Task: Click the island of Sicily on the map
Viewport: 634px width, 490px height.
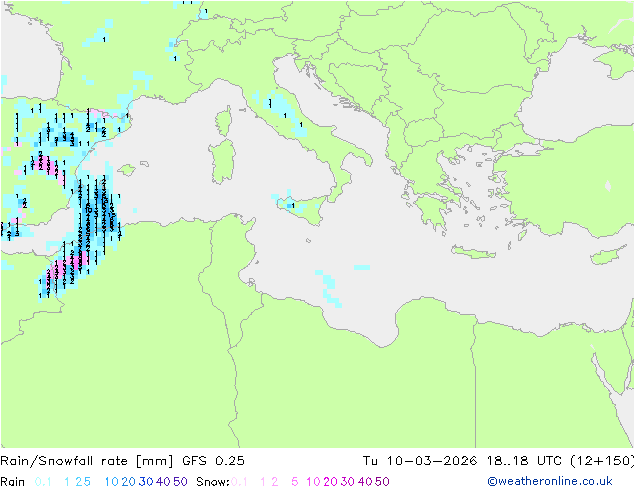Action: tap(303, 208)
